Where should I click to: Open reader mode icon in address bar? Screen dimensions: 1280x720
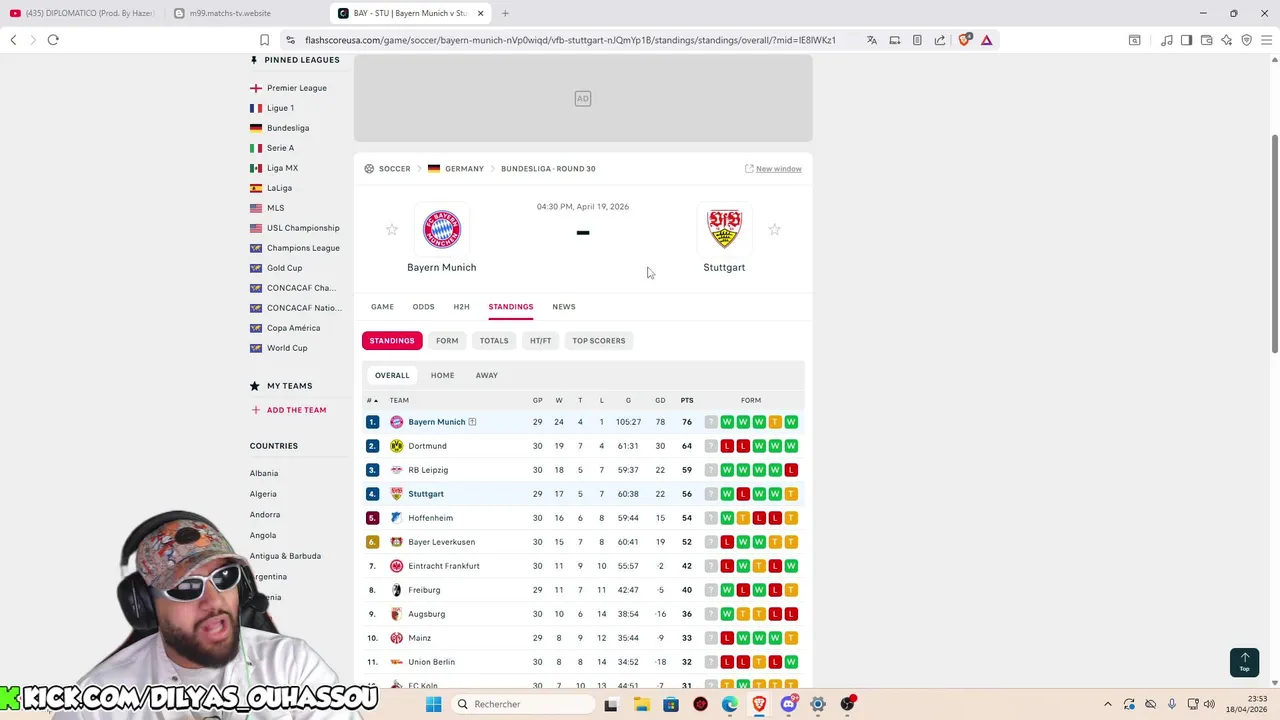pos(917,40)
